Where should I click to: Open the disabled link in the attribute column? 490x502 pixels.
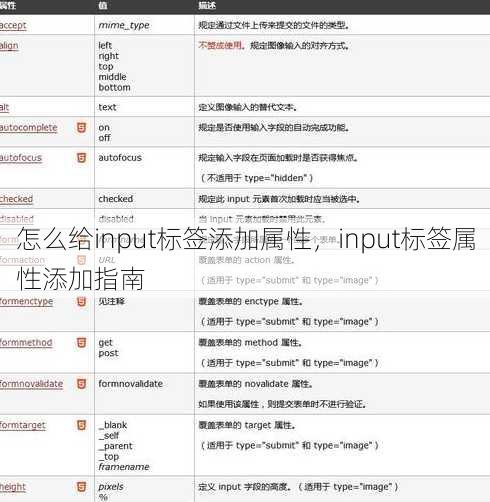17,219
